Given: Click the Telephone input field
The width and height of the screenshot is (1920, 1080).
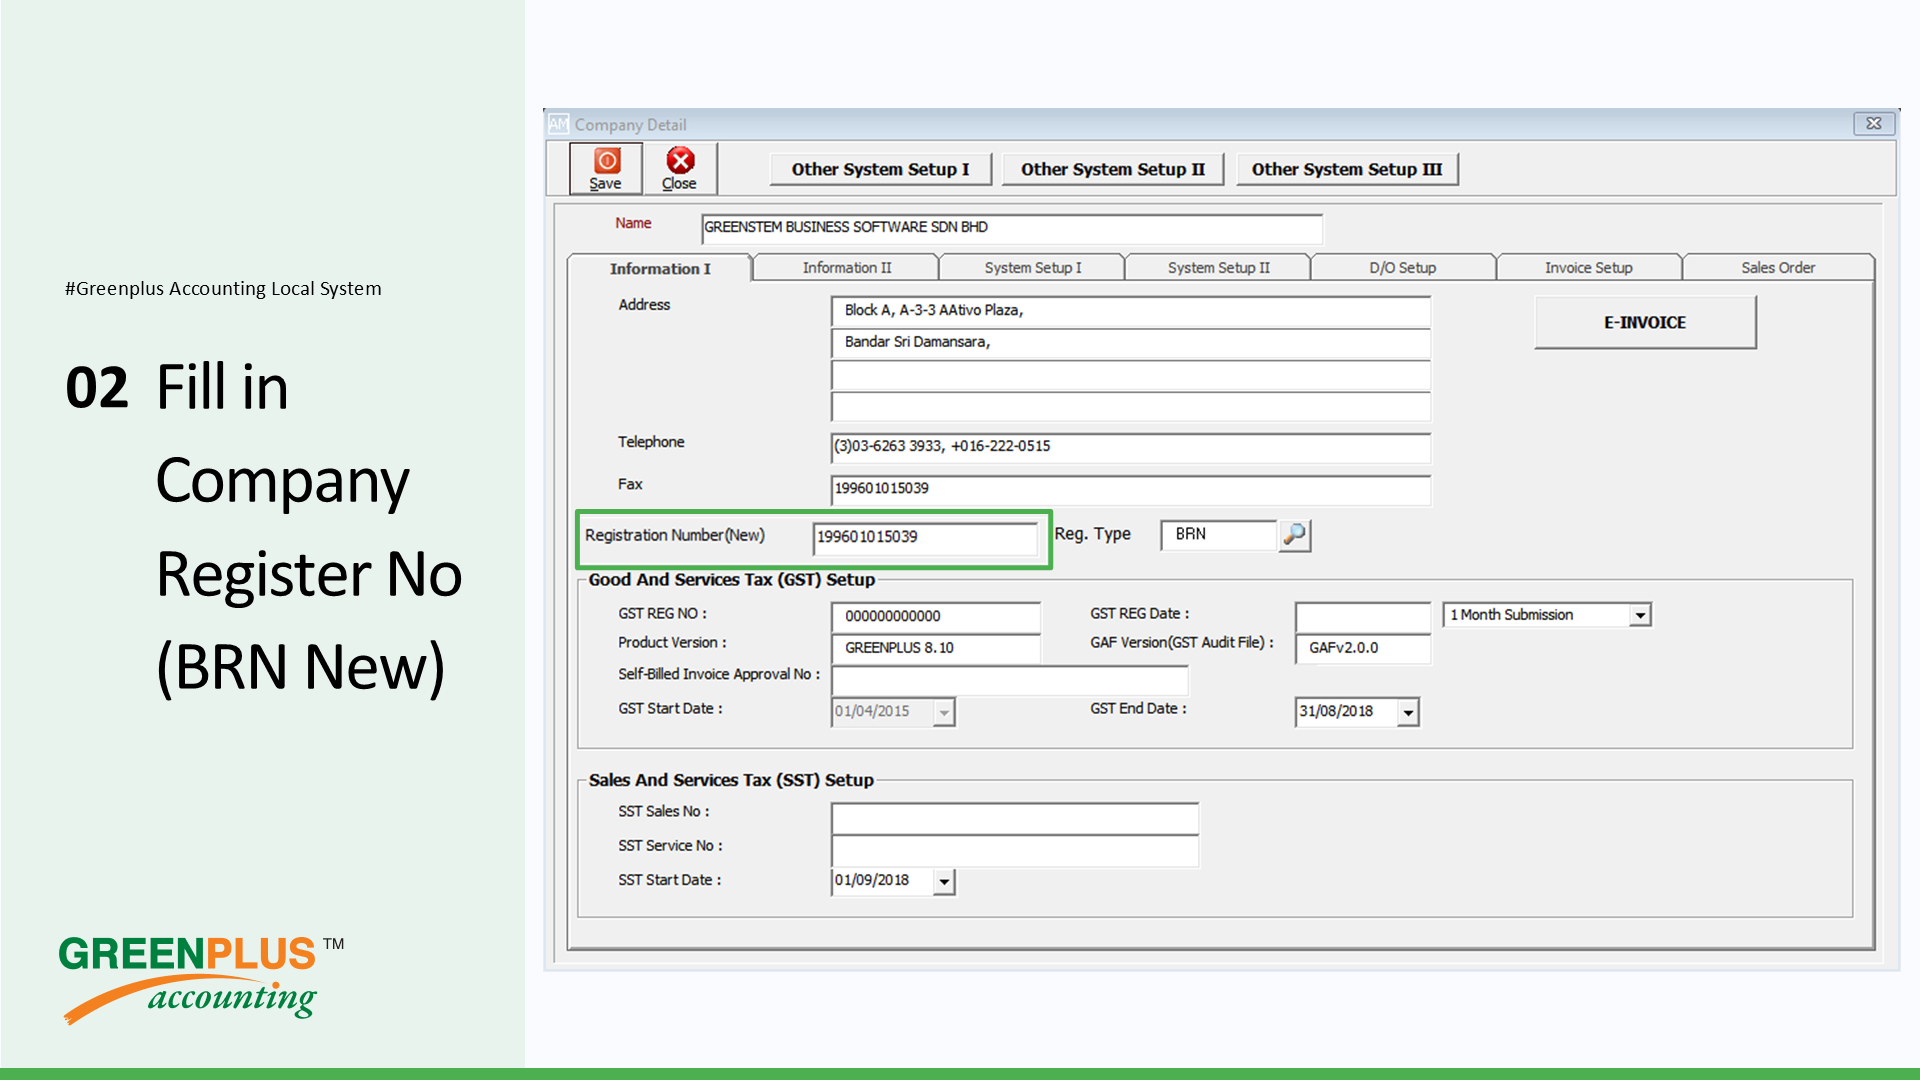Looking at the screenshot, I should pyautogui.click(x=1130, y=447).
